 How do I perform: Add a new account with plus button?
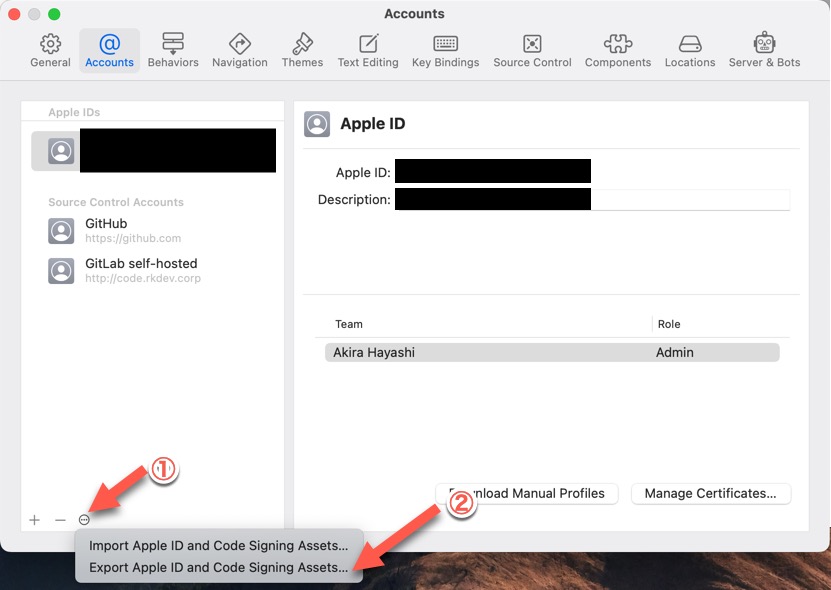pos(34,520)
